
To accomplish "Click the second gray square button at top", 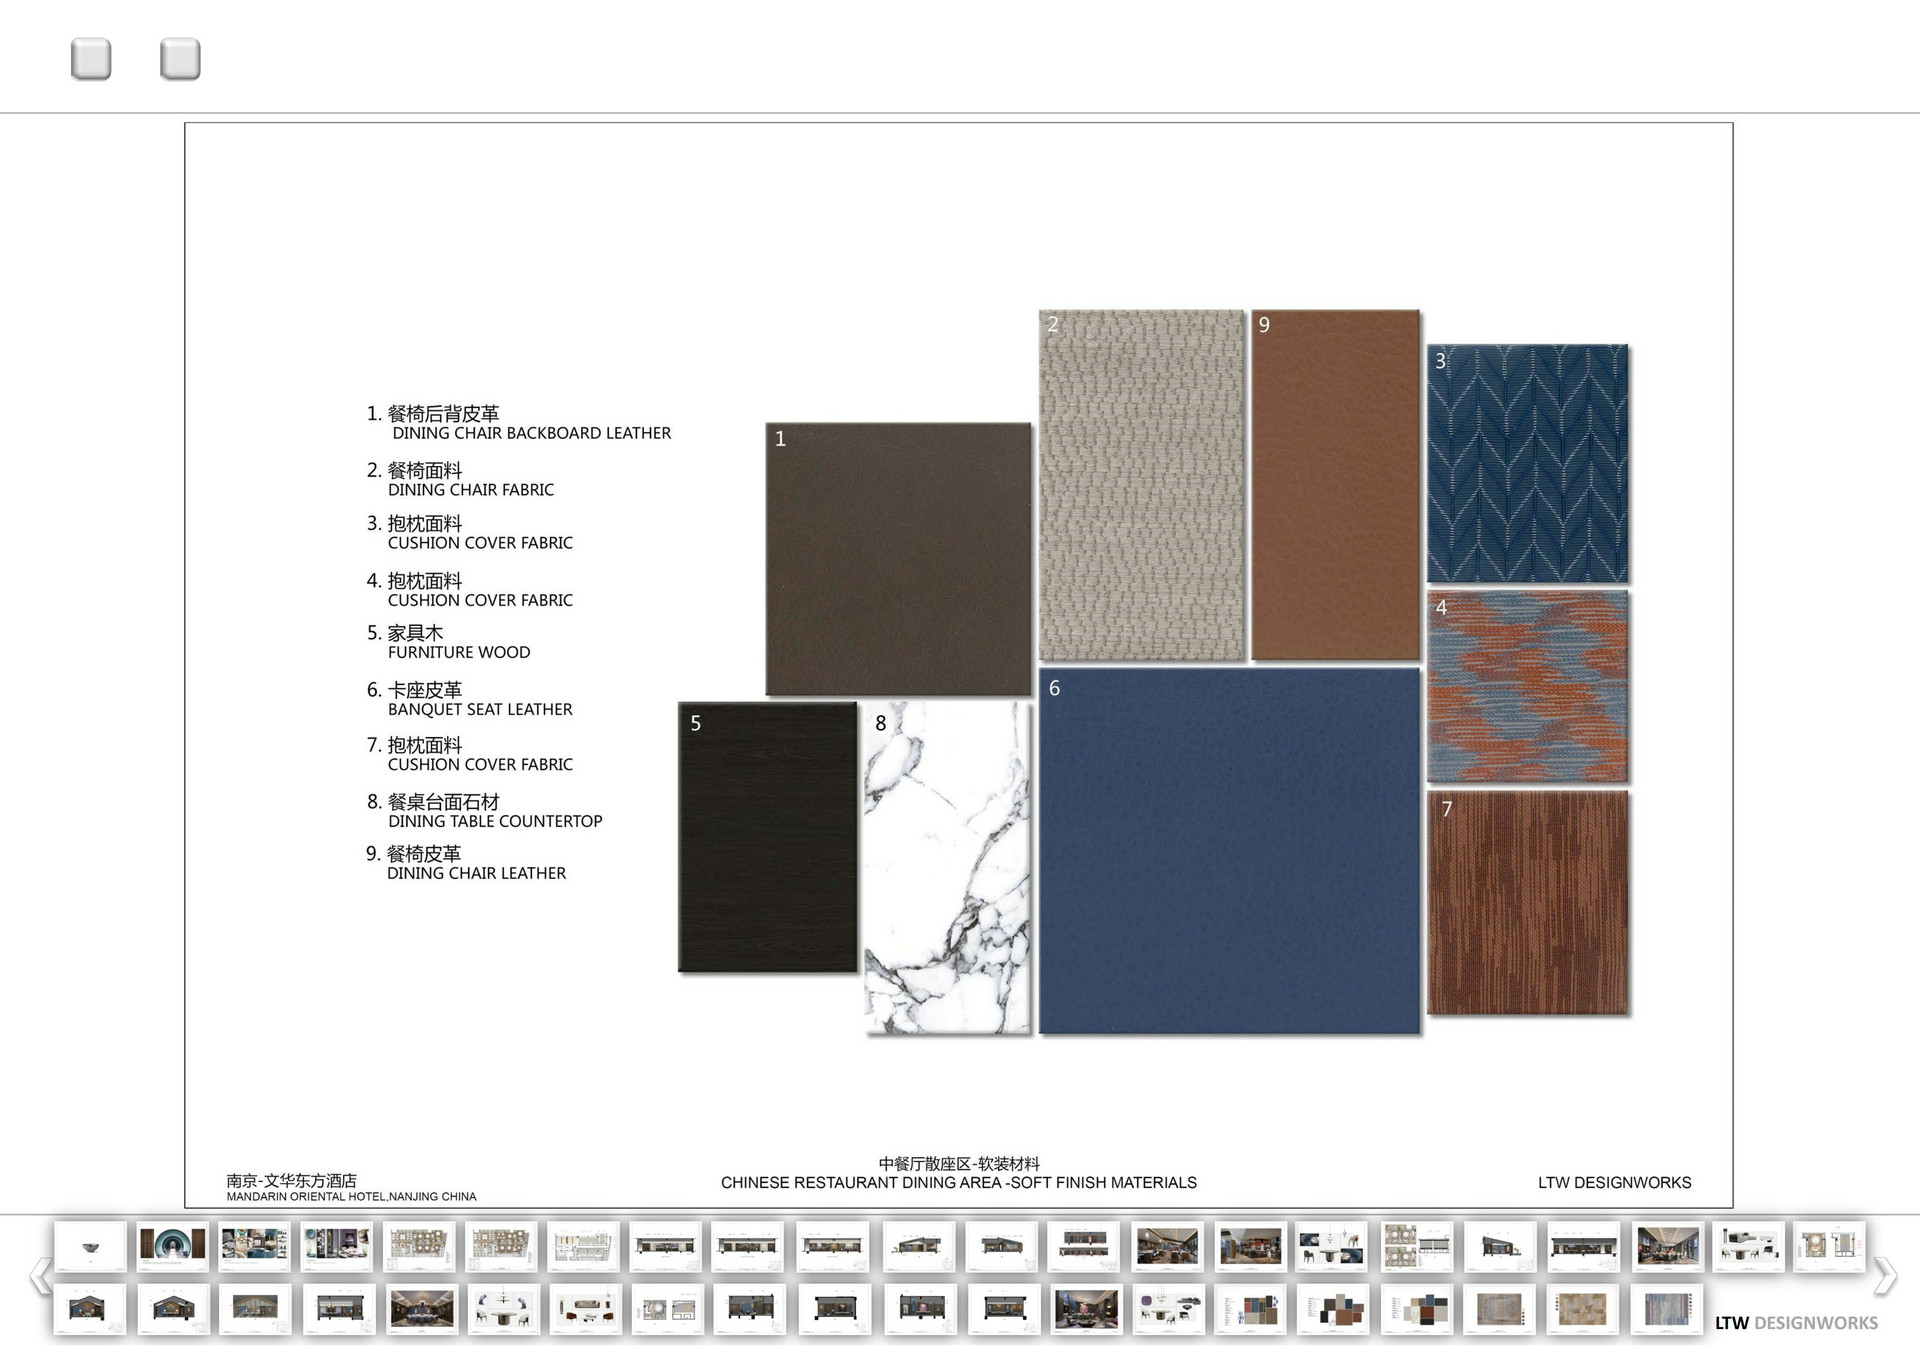I will click(x=180, y=59).
